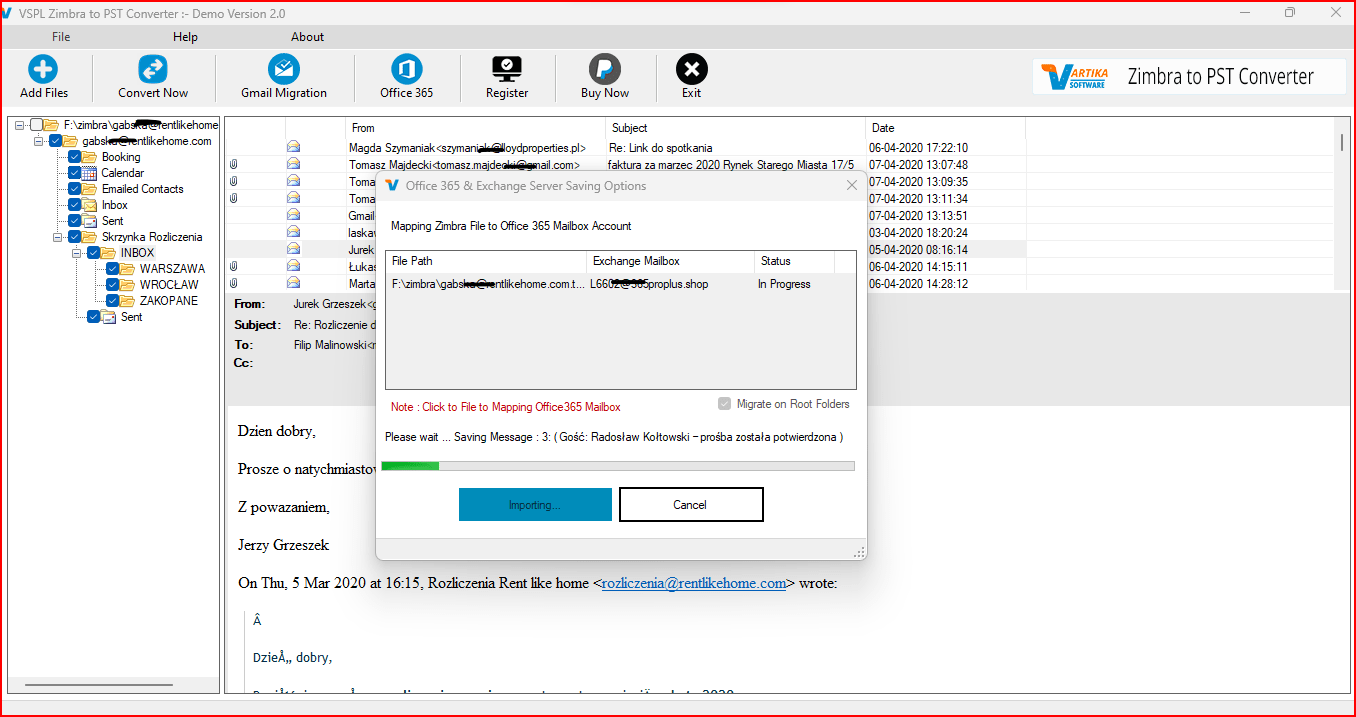
Task: Open the Gmail Migration tool
Action: pyautogui.click(x=284, y=69)
